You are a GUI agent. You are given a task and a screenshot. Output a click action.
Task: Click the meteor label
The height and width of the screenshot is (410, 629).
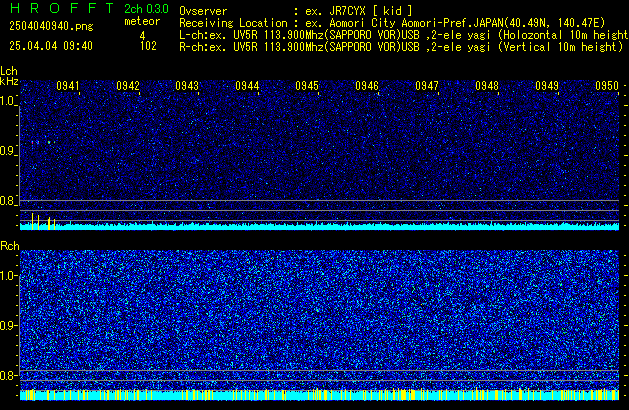coord(142,21)
